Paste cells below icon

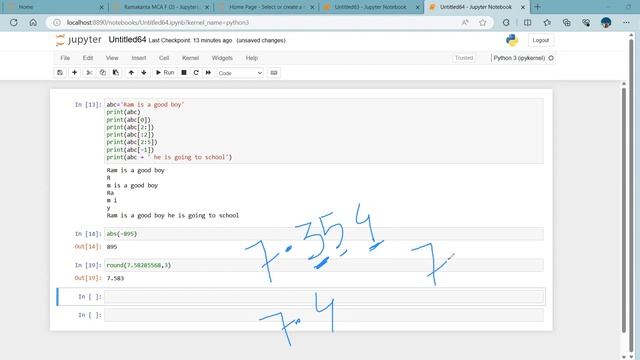coord(116,73)
